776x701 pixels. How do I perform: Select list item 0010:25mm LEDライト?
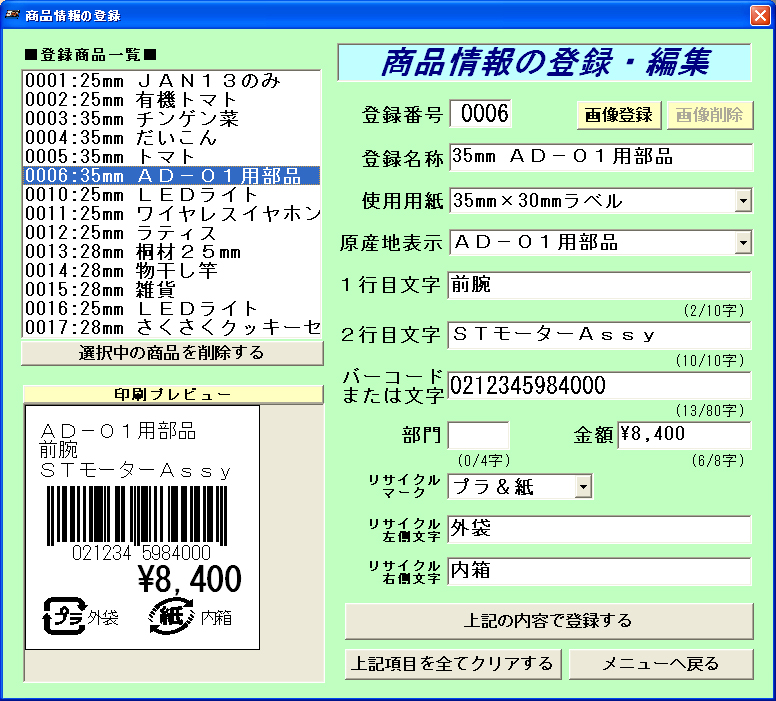172,195
